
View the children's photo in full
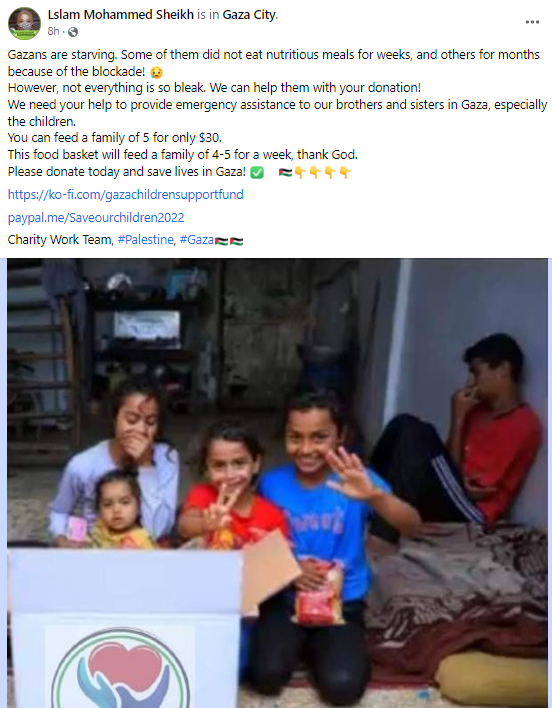coord(277,483)
